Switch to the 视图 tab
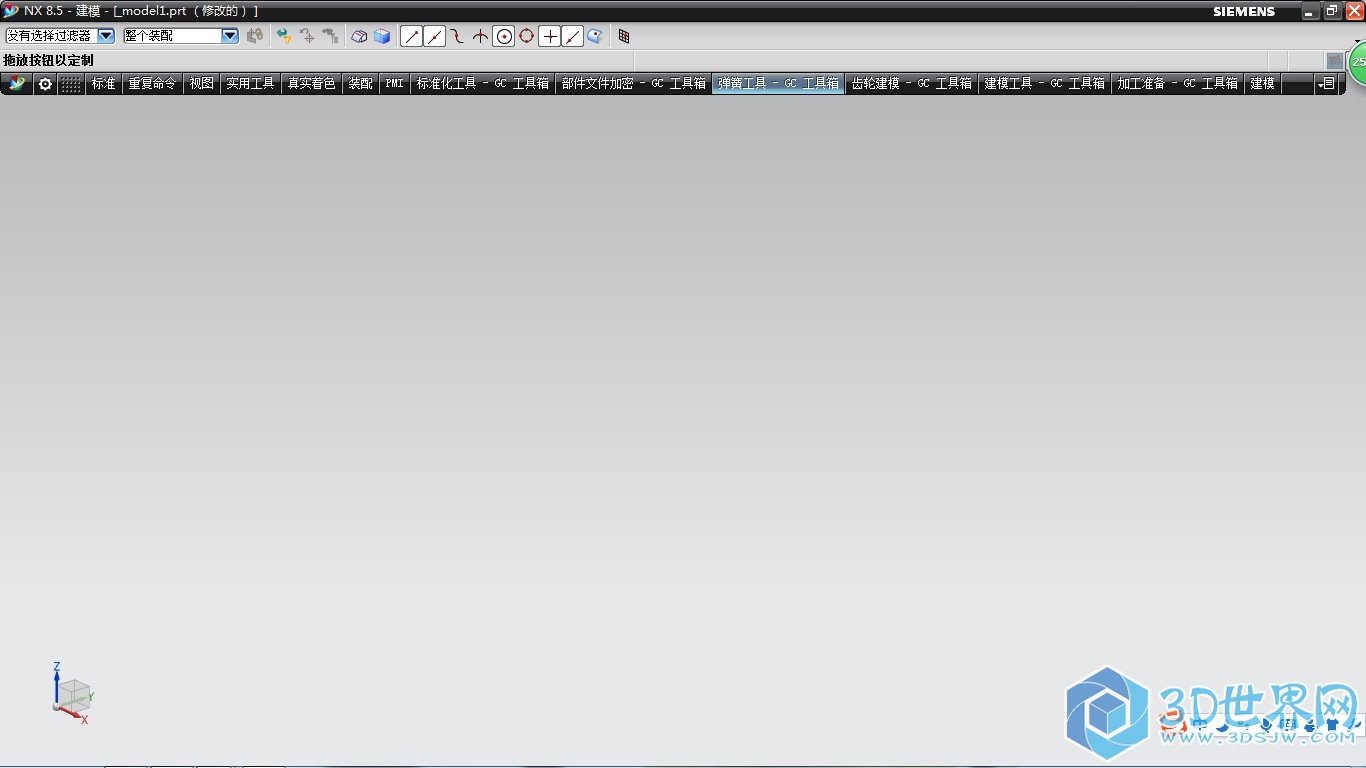The image size is (1366, 768). pos(202,84)
